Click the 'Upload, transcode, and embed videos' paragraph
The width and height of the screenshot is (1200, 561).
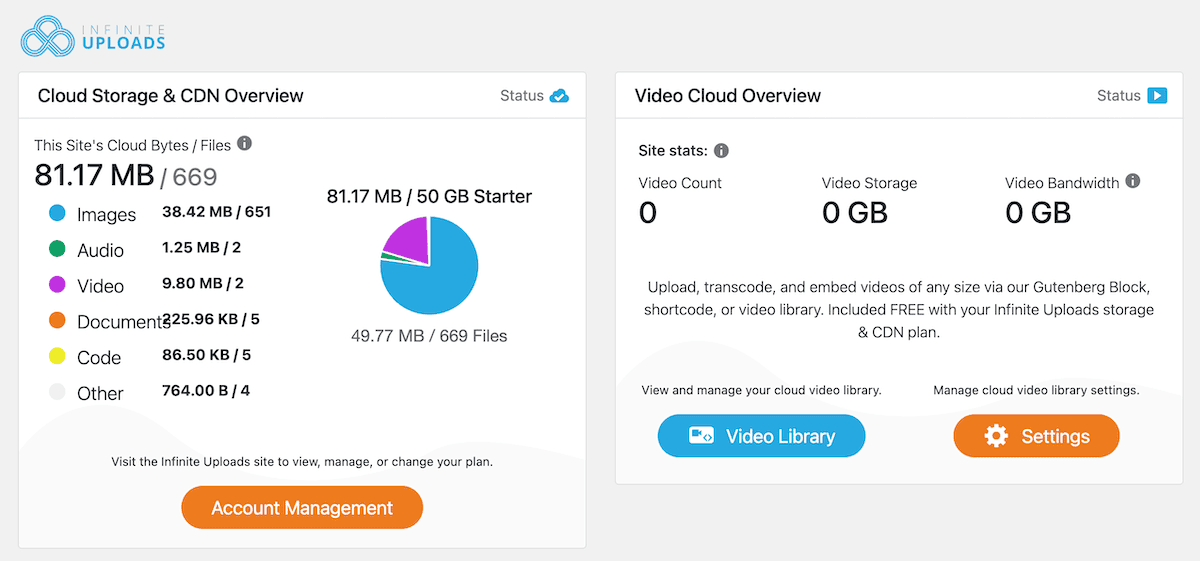click(899, 310)
